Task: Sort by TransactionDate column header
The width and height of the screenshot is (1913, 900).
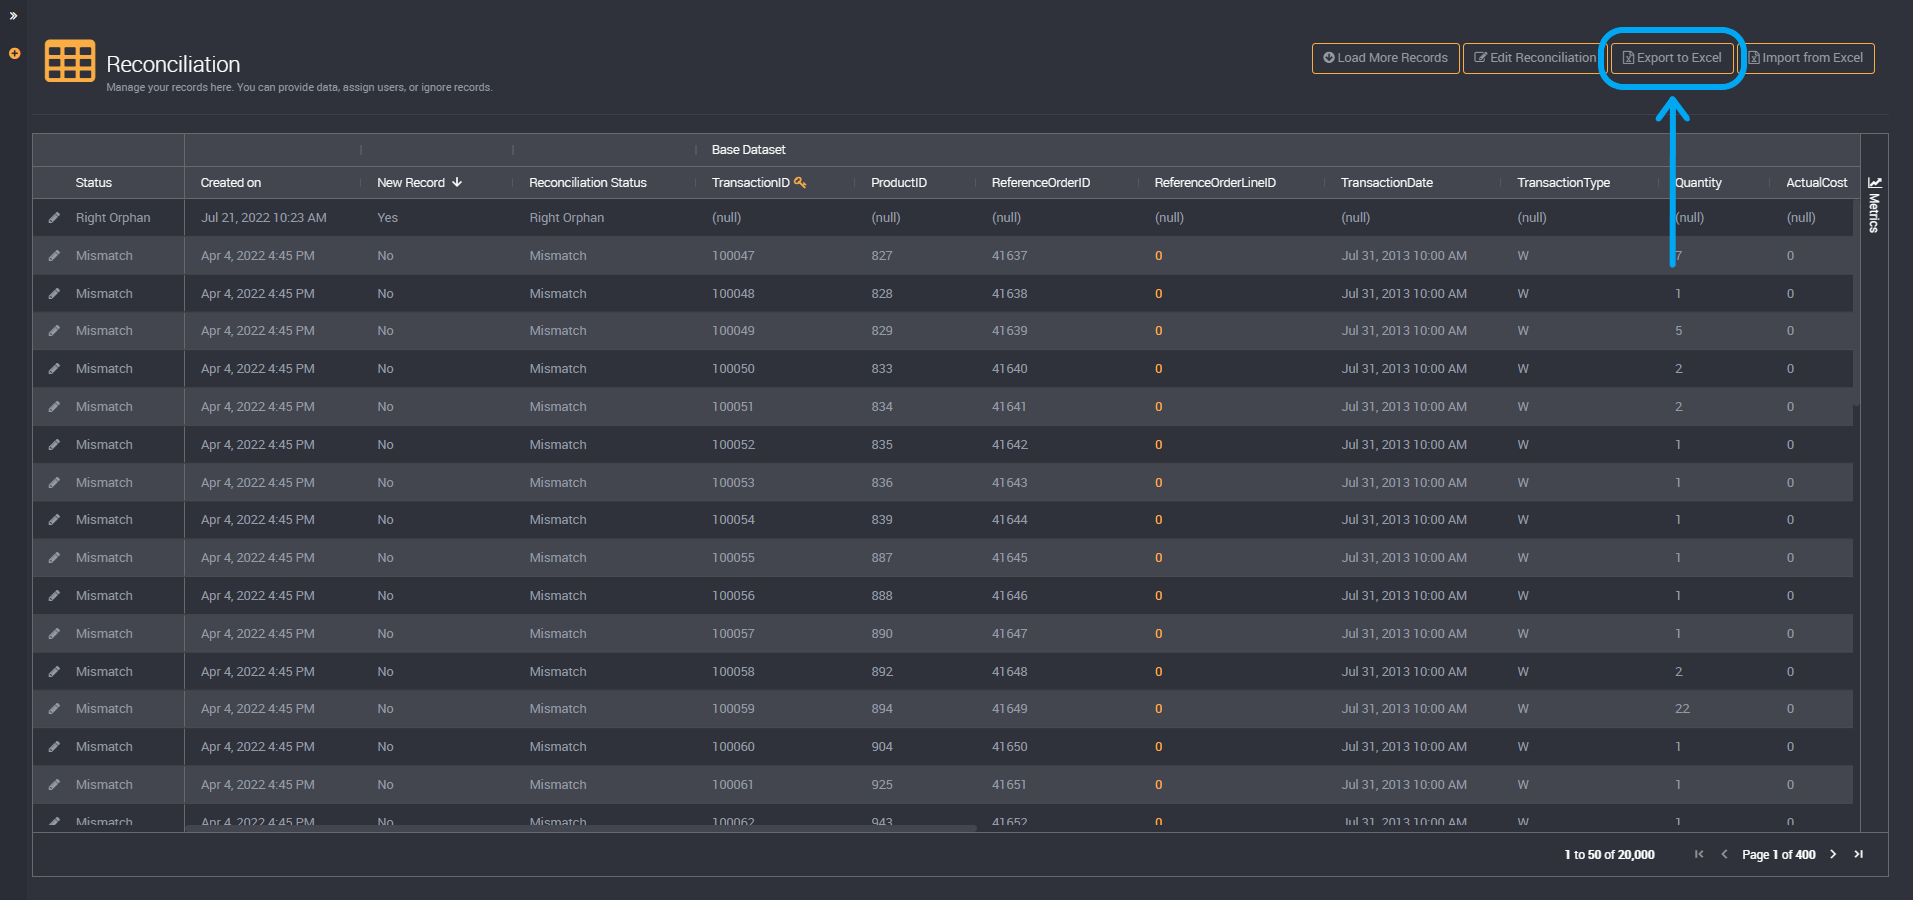Action: click(x=1387, y=183)
